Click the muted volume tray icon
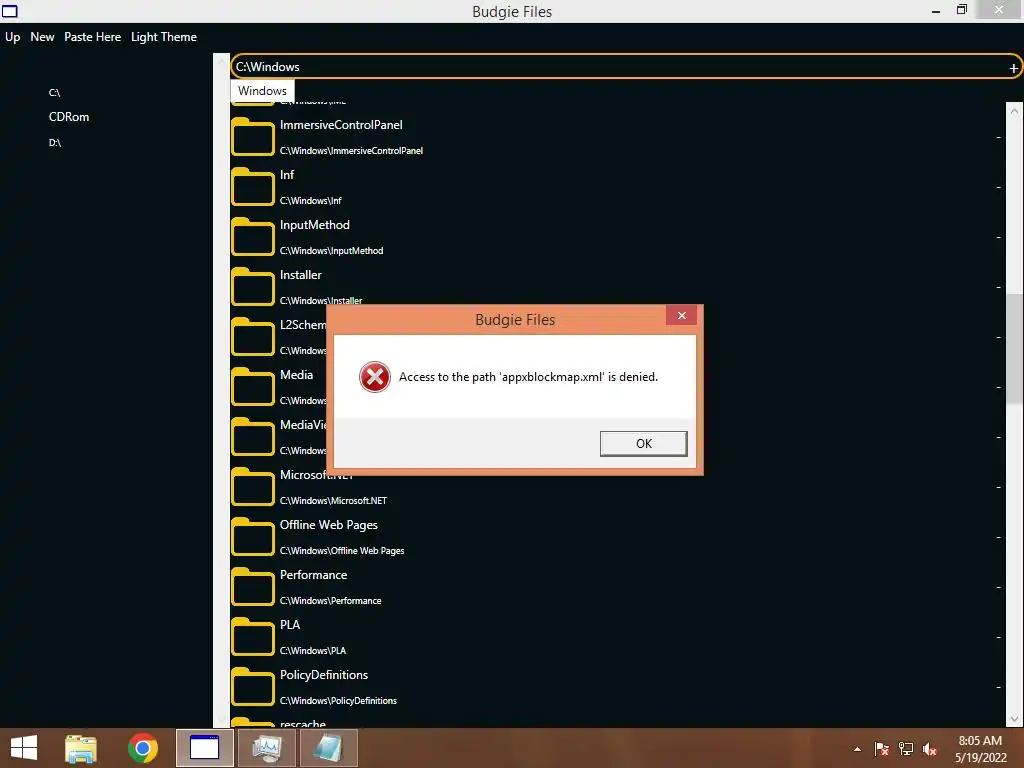1024x768 pixels. 930,749
